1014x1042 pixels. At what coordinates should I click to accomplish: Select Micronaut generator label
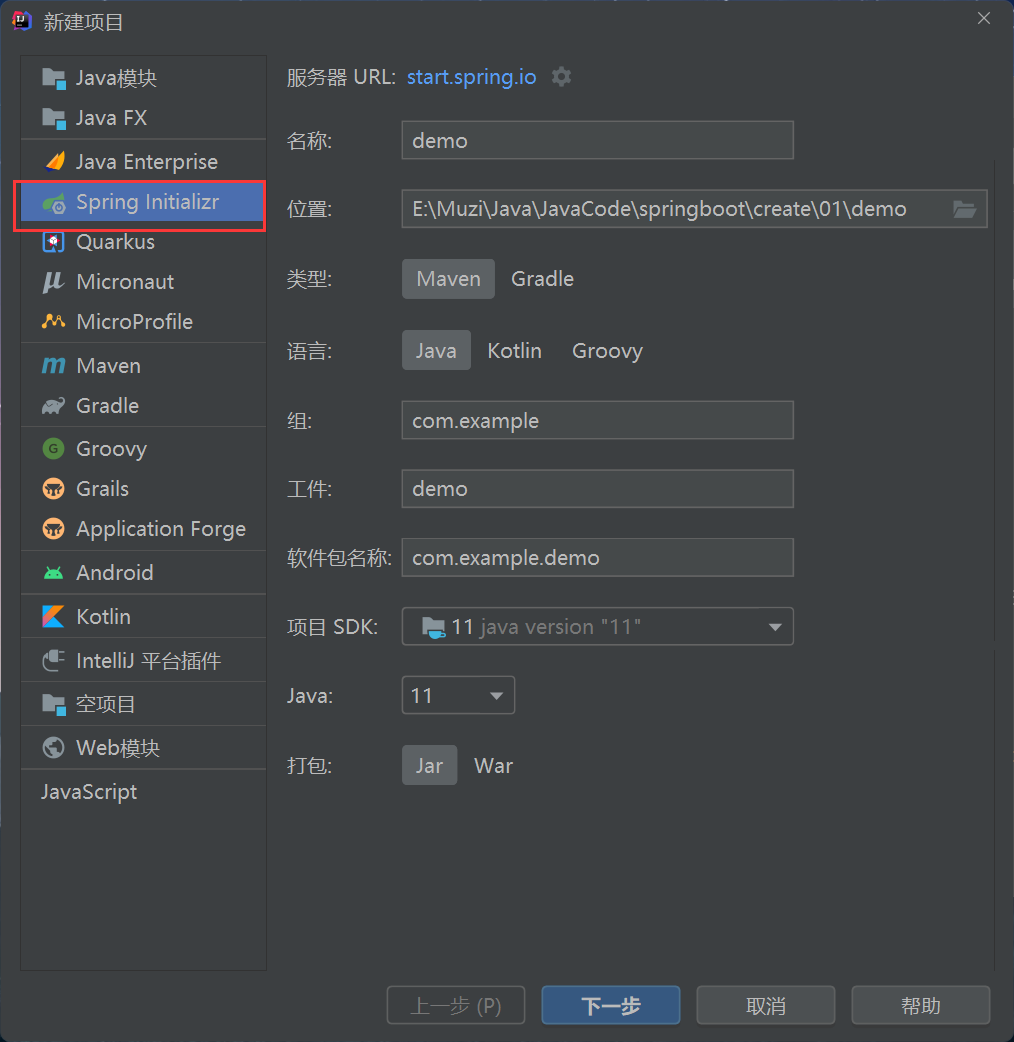125,282
